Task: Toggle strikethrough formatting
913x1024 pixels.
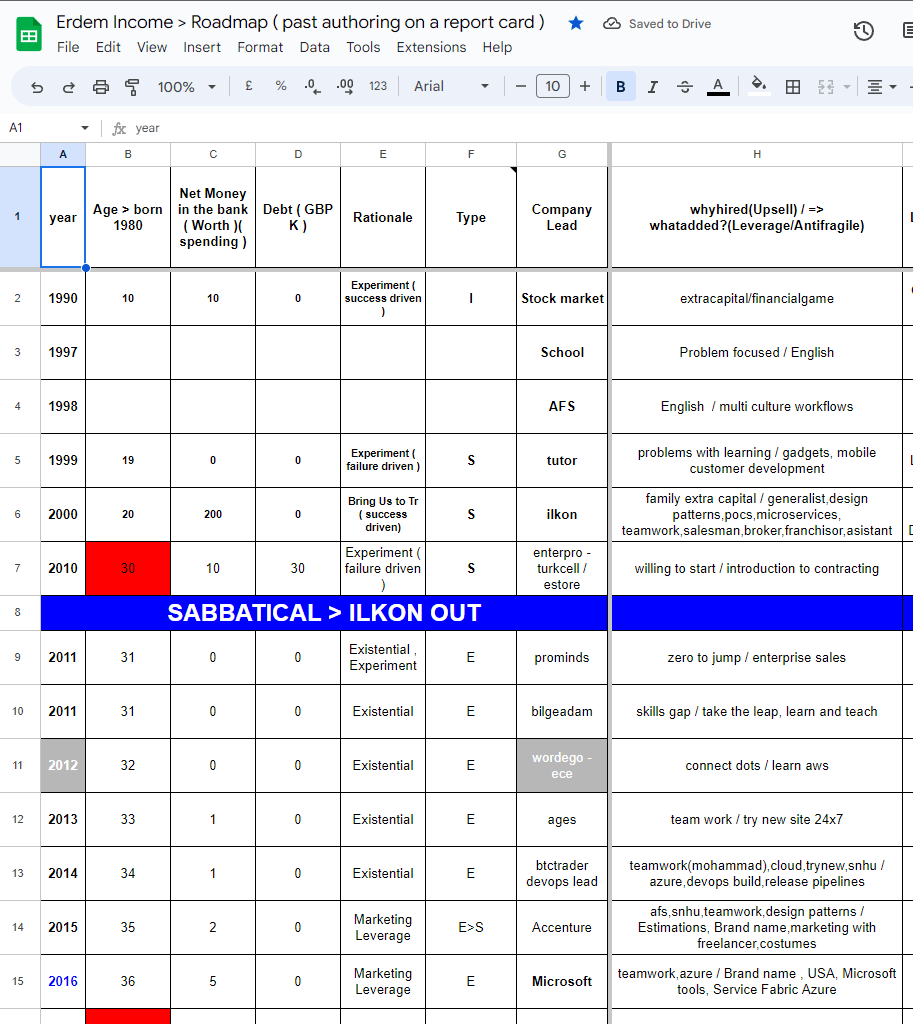Action: coord(684,86)
